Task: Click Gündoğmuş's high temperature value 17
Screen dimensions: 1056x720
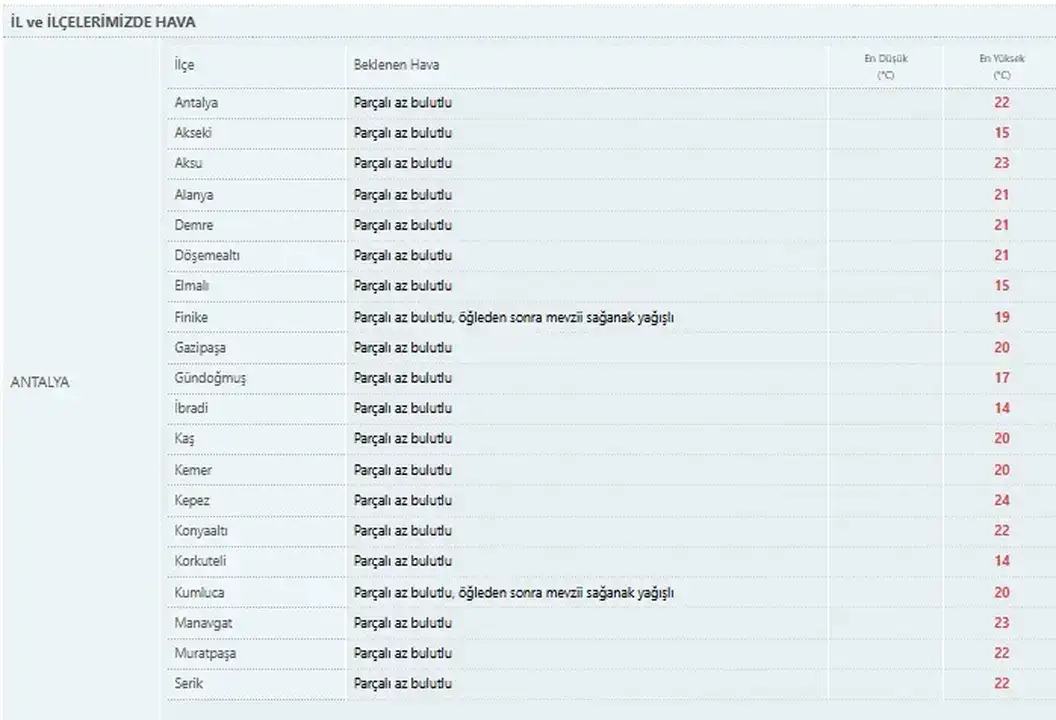Action: tap(1001, 378)
